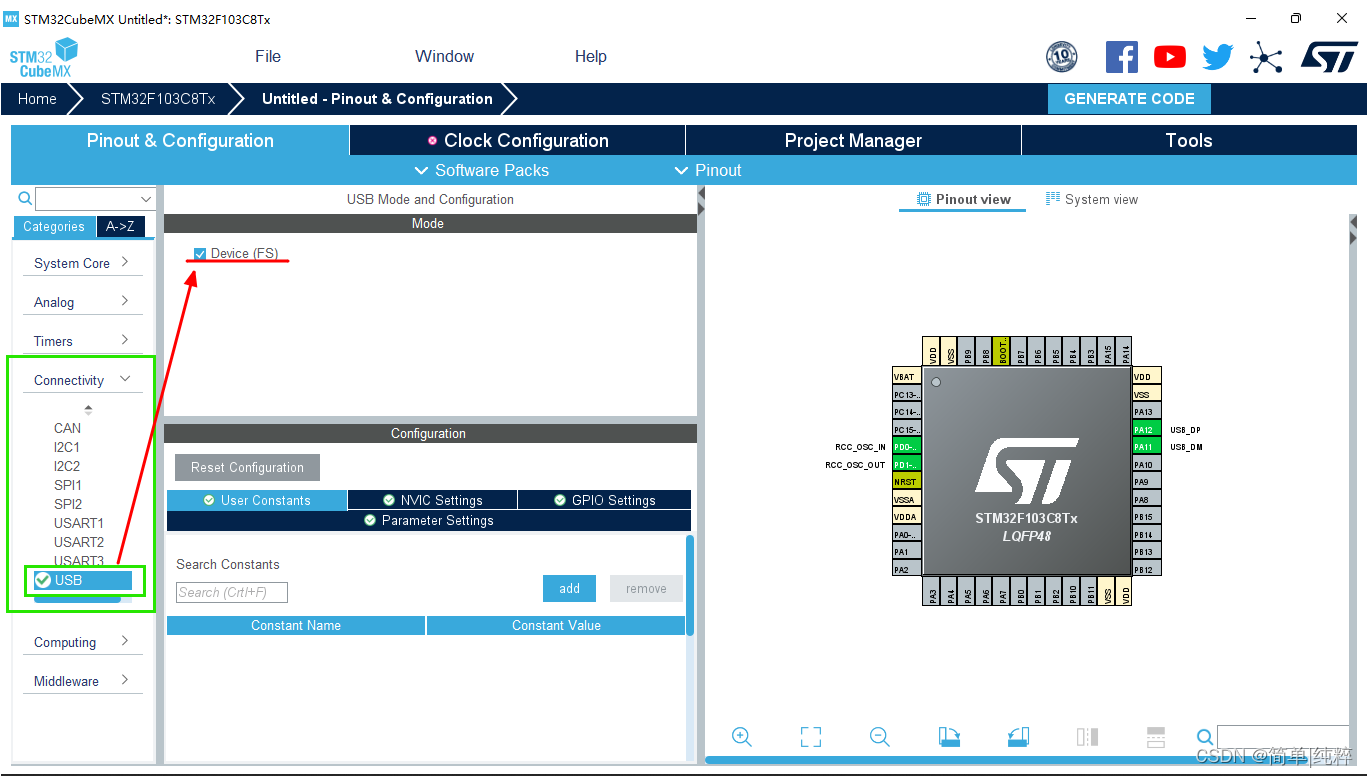Screen dimensions: 1368x777
Task: Open the File menu
Action: [268, 56]
